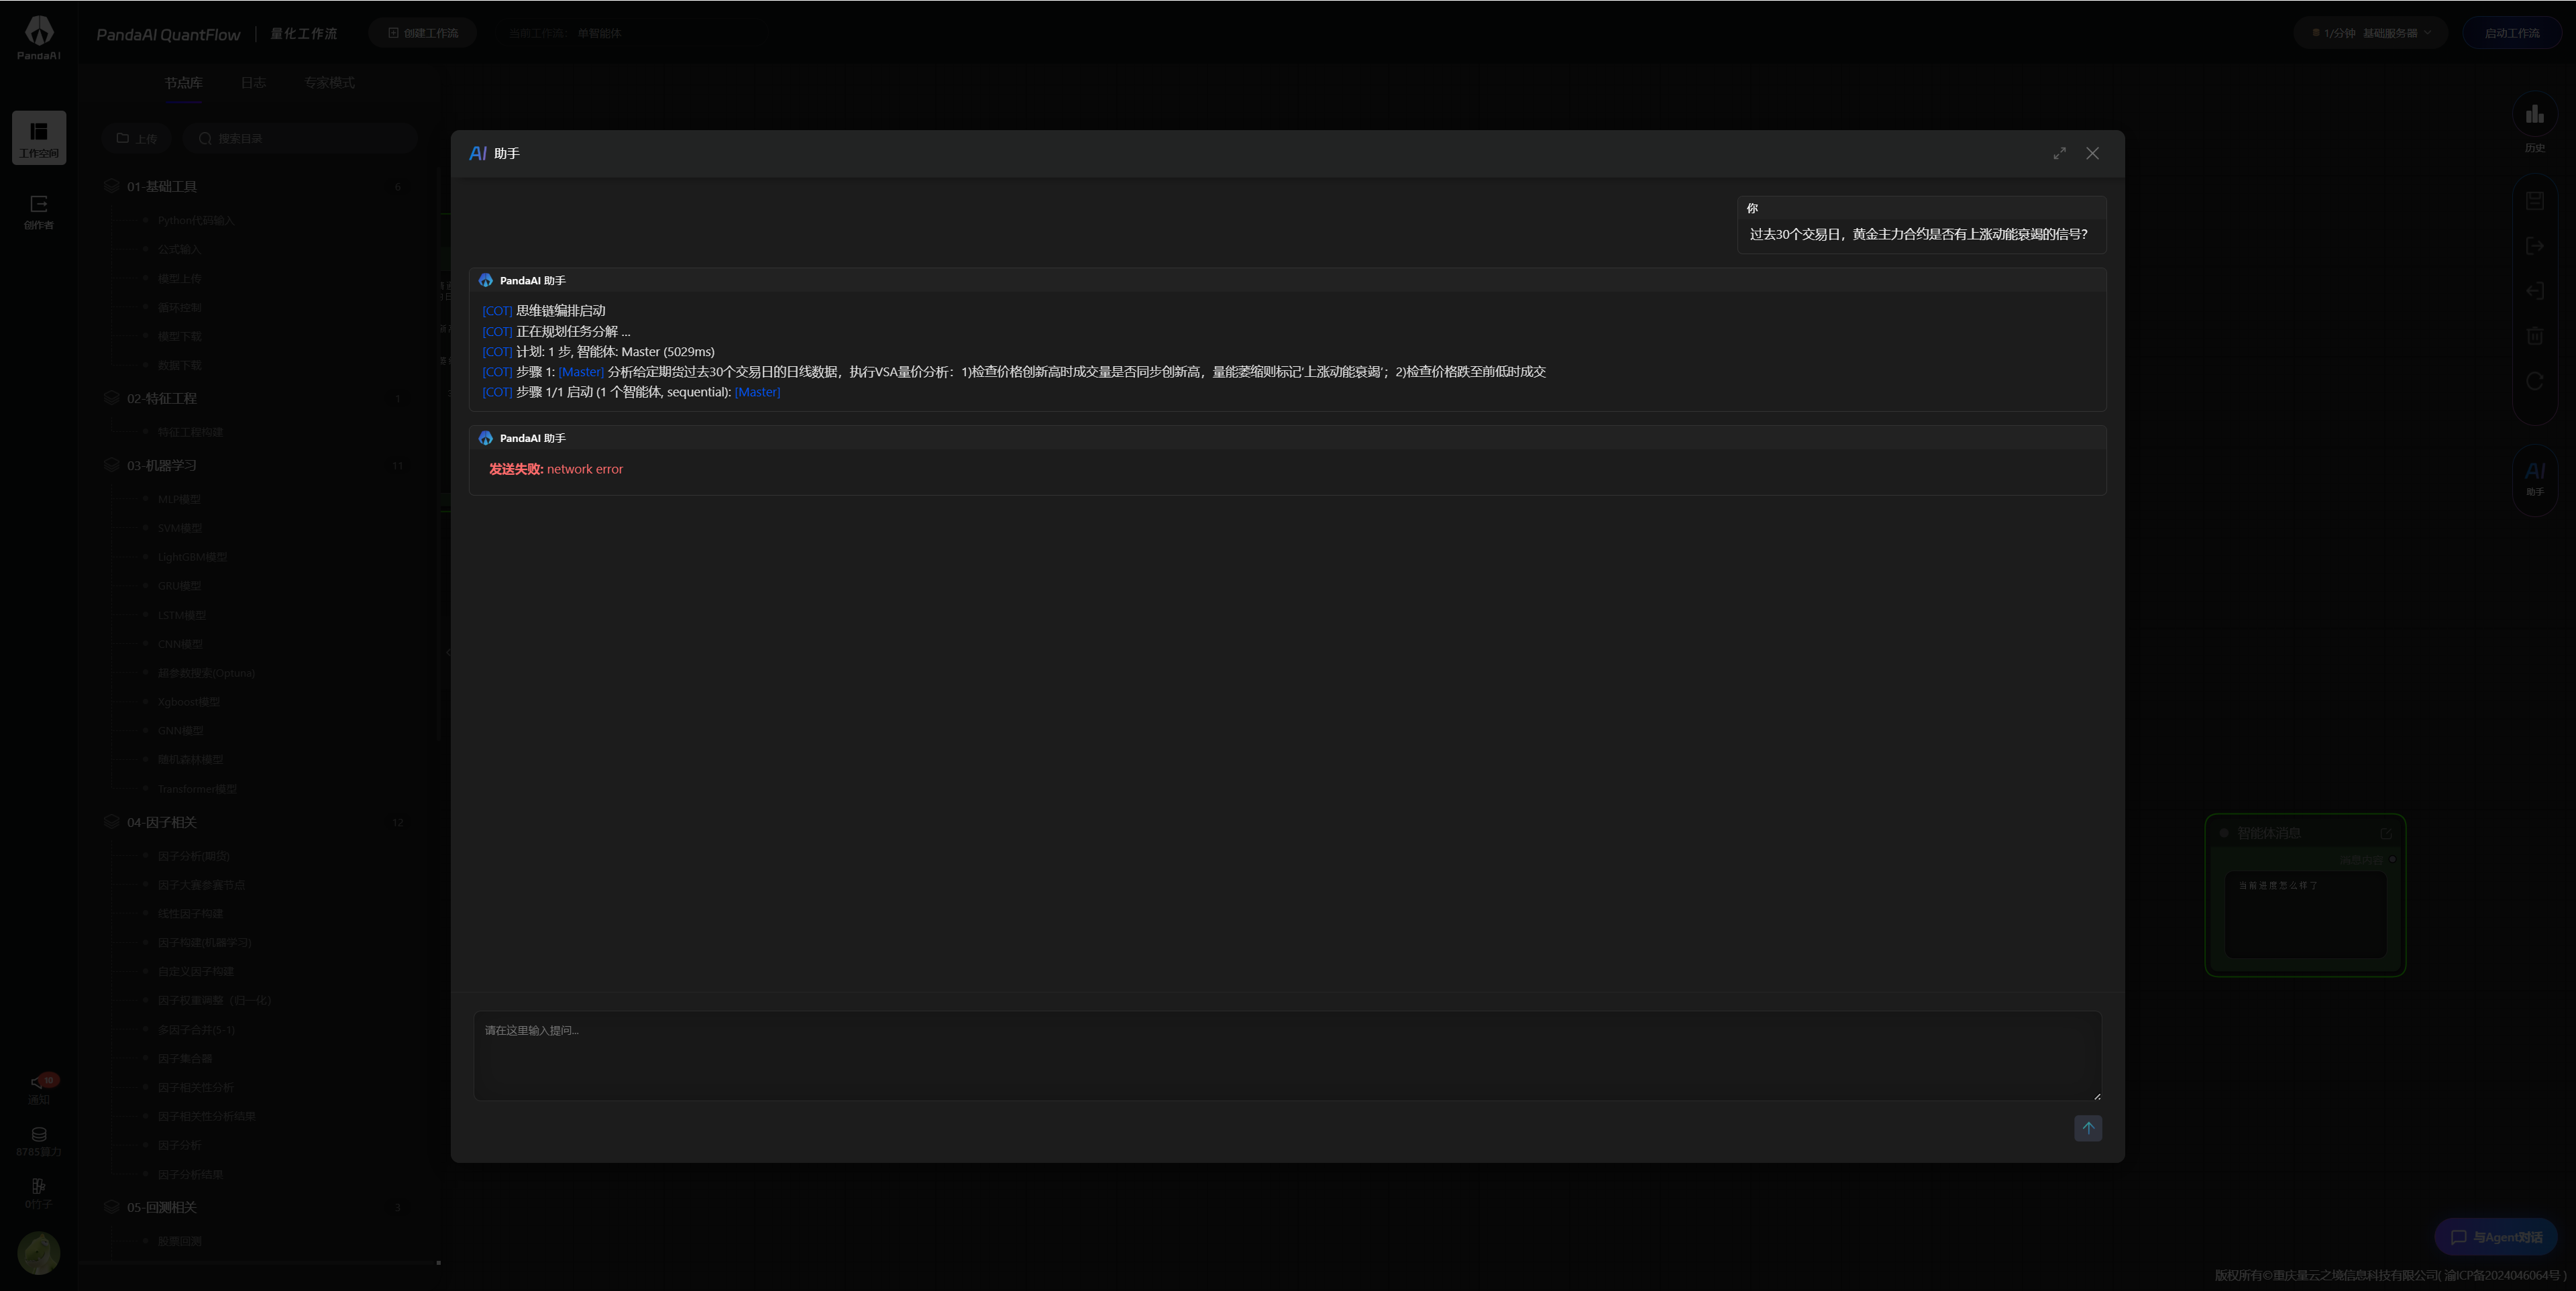Collapse the 03-机器学习 tree group
The image size is (2576, 1291).
click(162, 466)
